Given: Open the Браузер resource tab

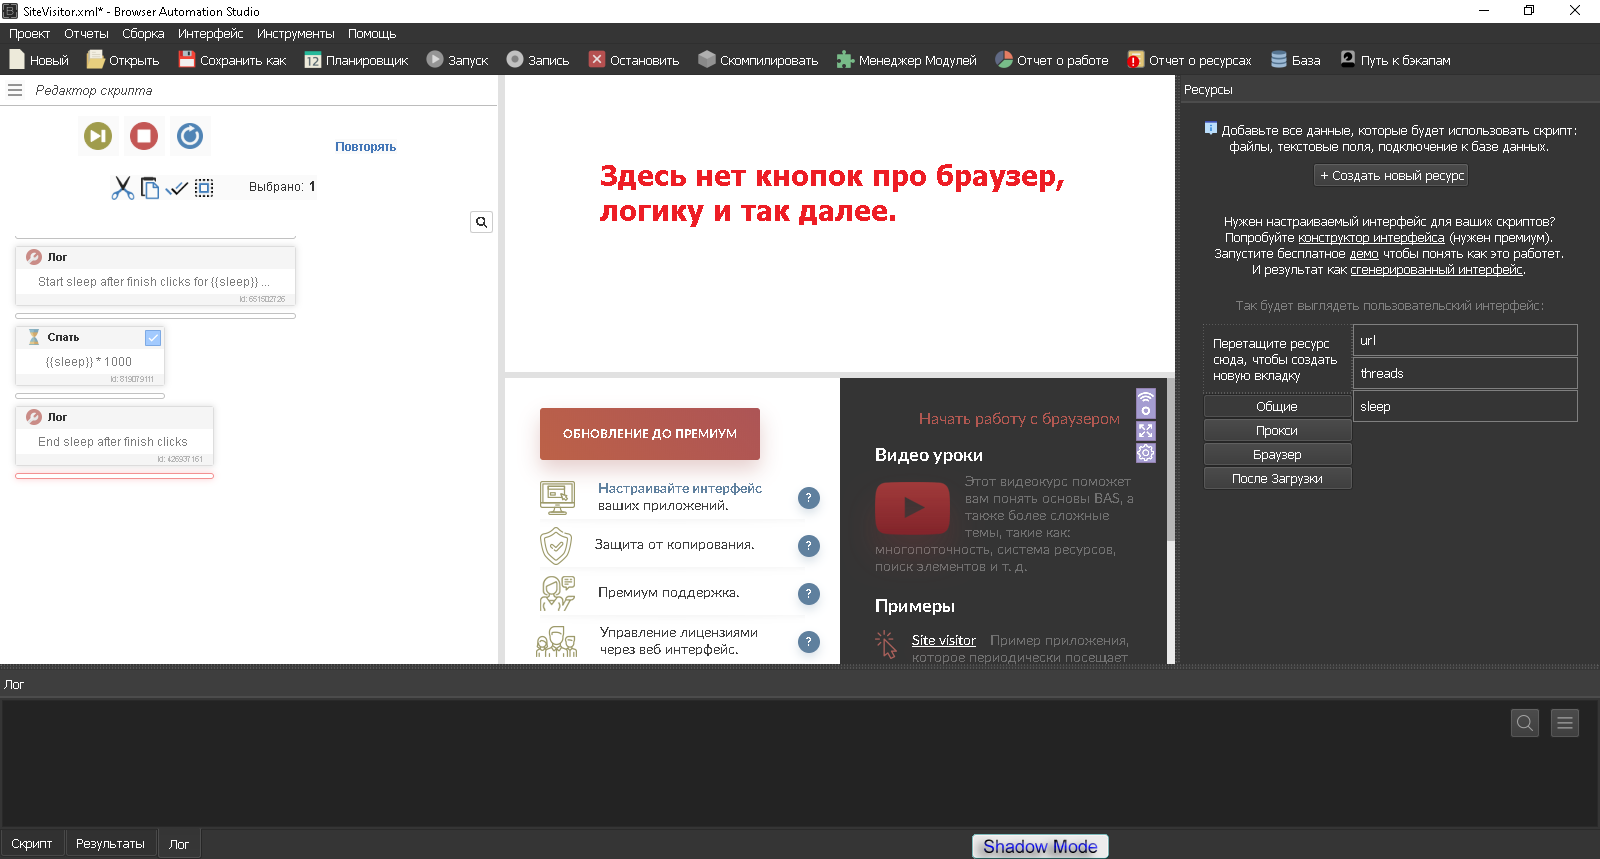Looking at the screenshot, I should 1277,455.
